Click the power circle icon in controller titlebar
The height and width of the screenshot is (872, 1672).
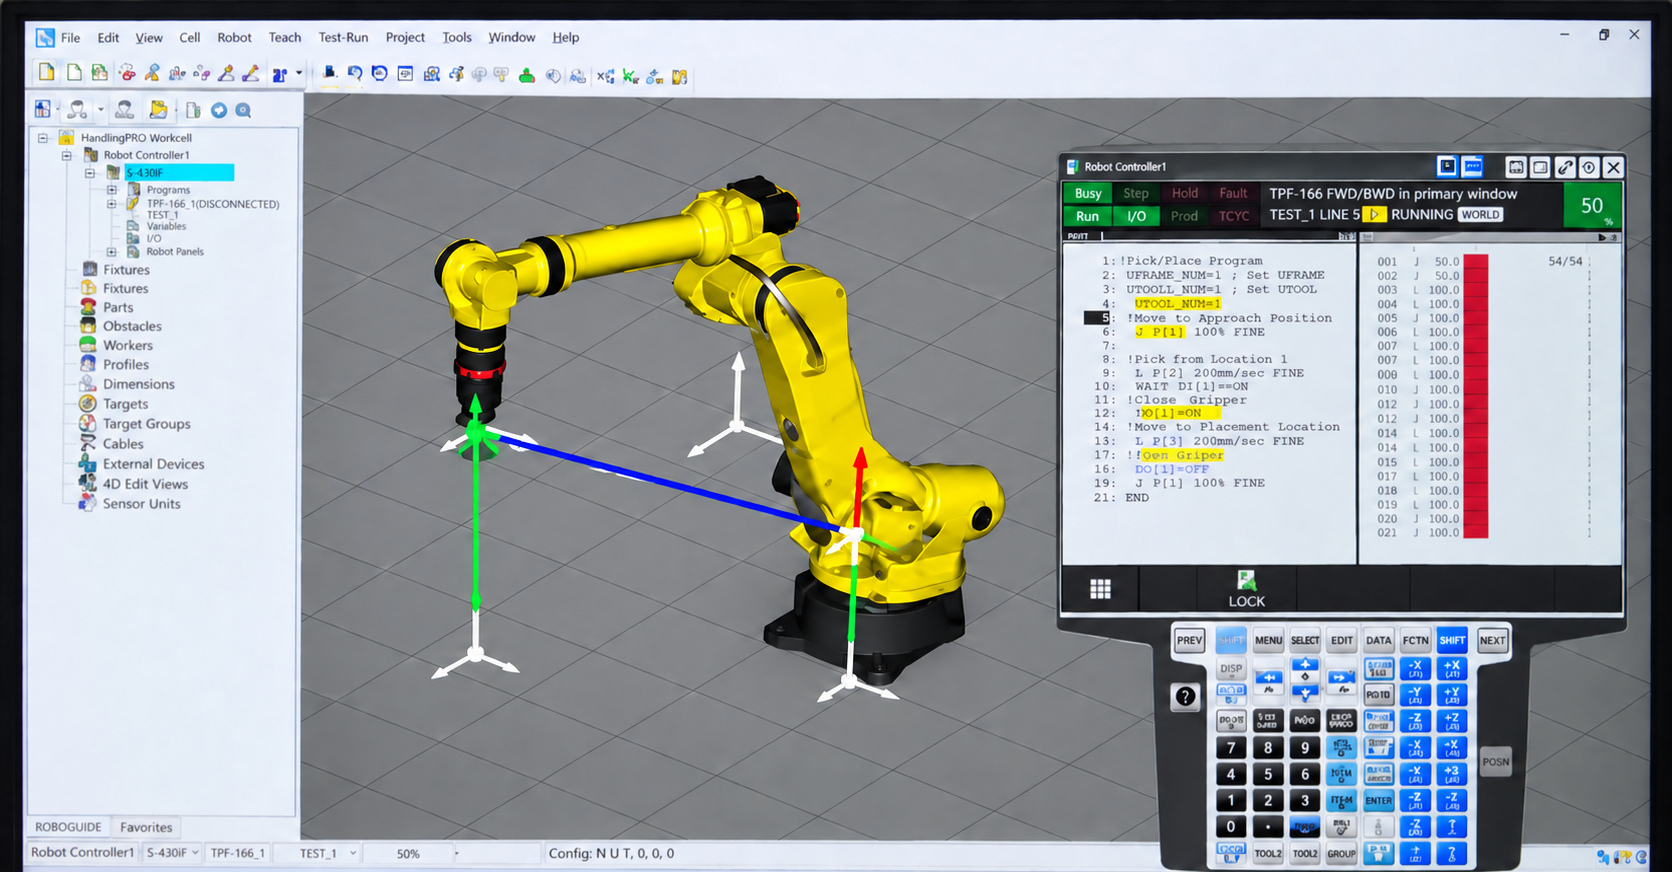pyautogui.click(x=1589, y=167)
